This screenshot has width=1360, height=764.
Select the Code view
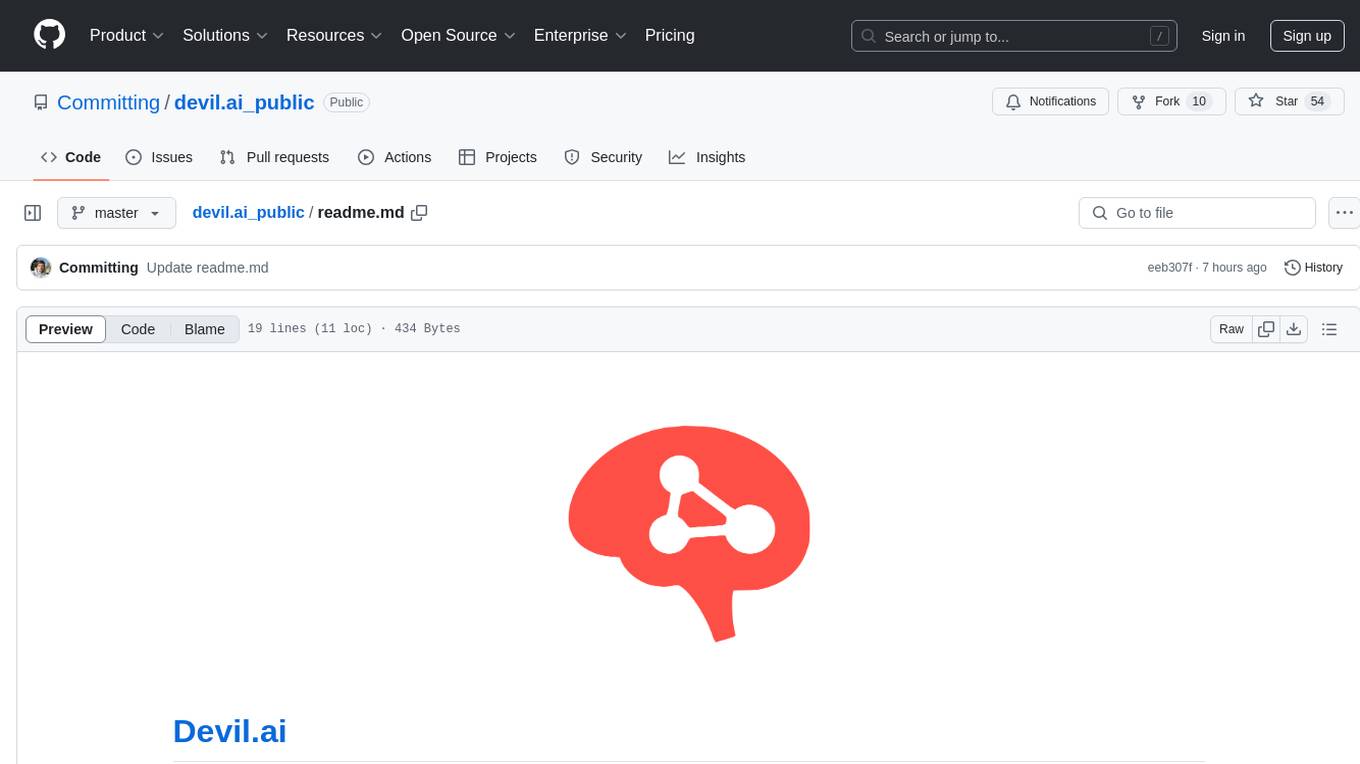(x=138, y=329)
